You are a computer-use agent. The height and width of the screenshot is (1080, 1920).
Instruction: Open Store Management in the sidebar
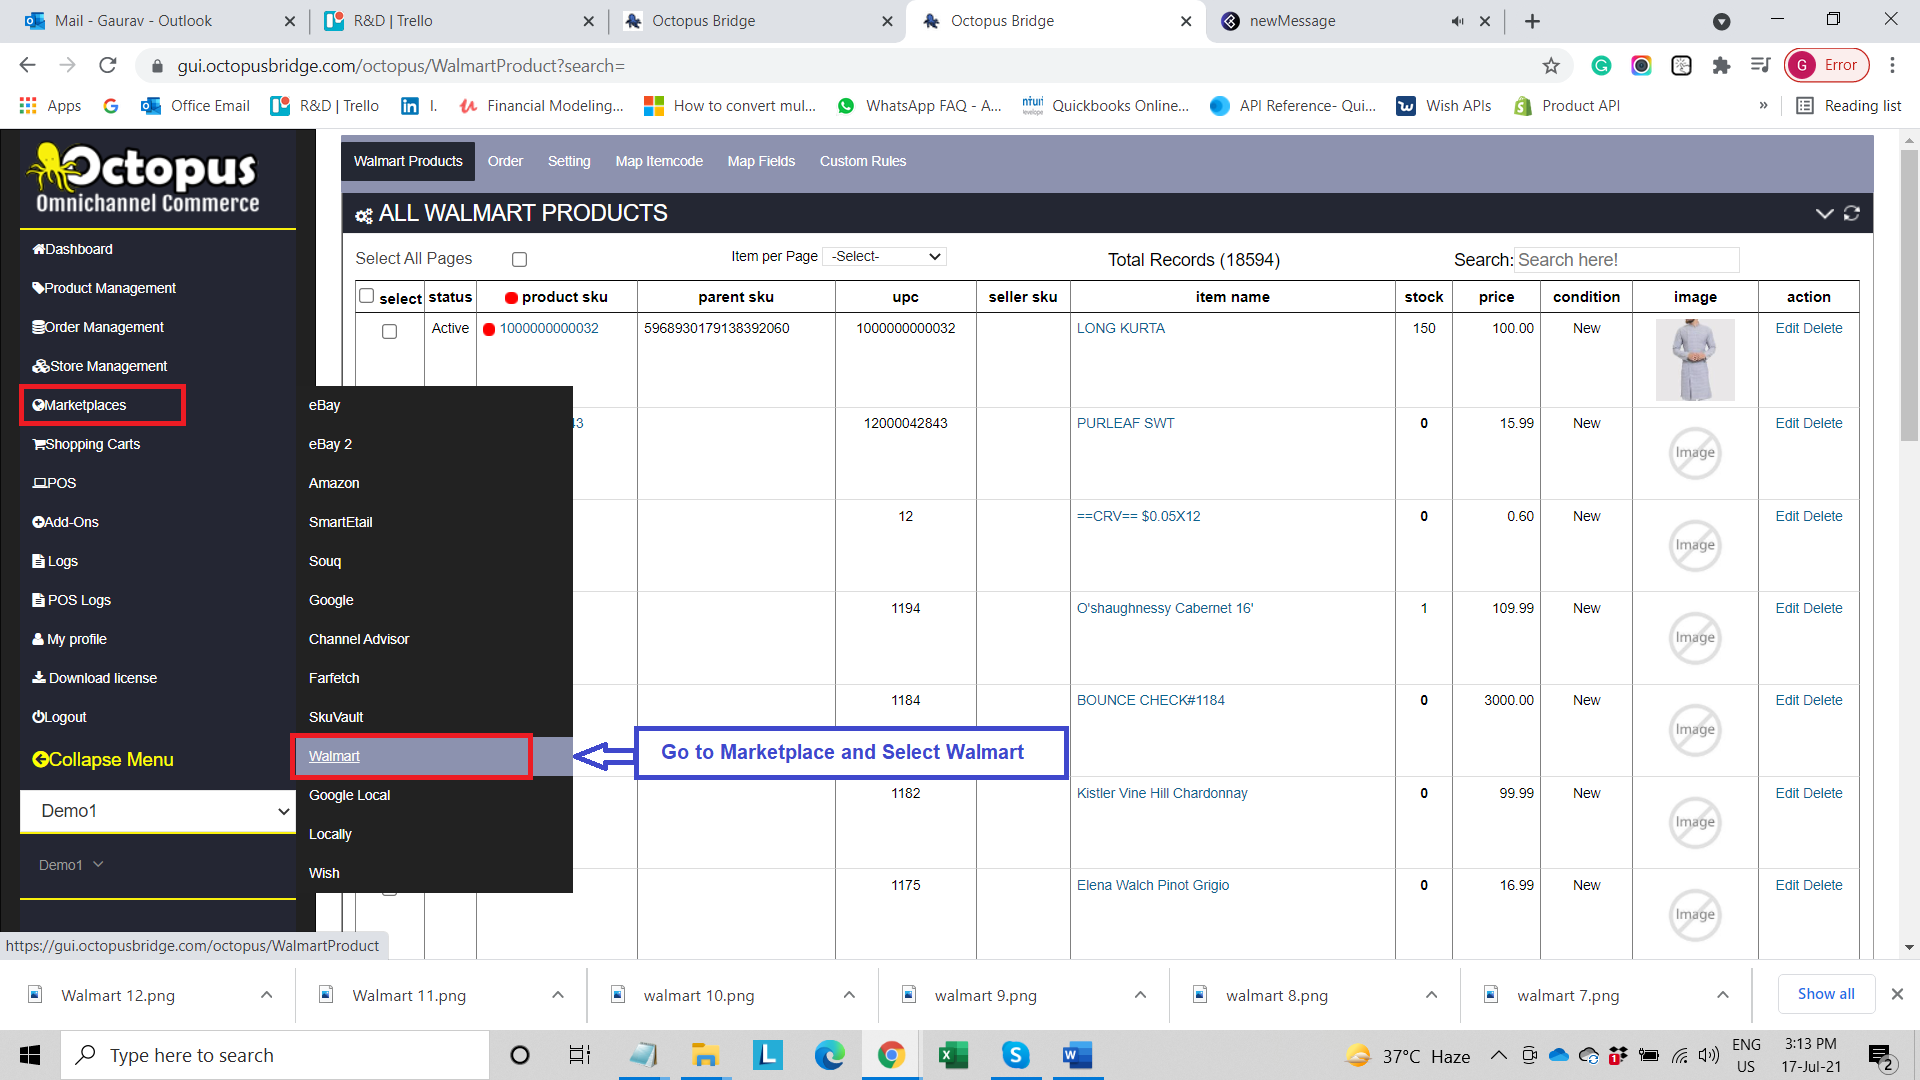click(99, 366)
